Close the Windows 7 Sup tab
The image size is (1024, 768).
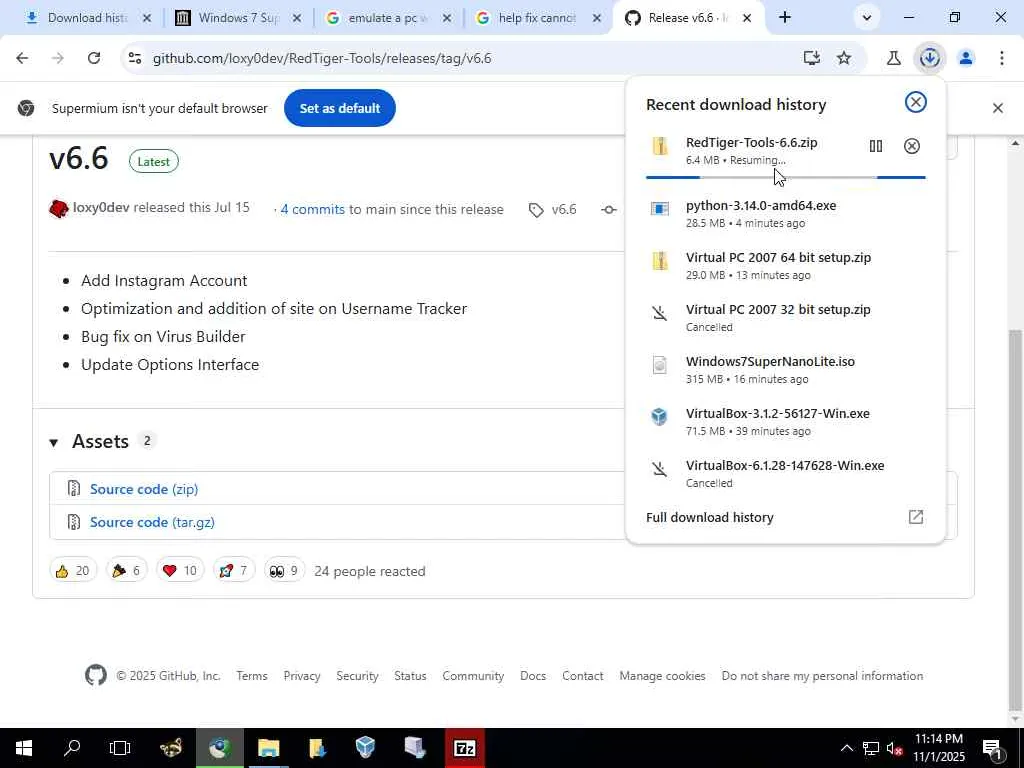(x=296, y=18)
